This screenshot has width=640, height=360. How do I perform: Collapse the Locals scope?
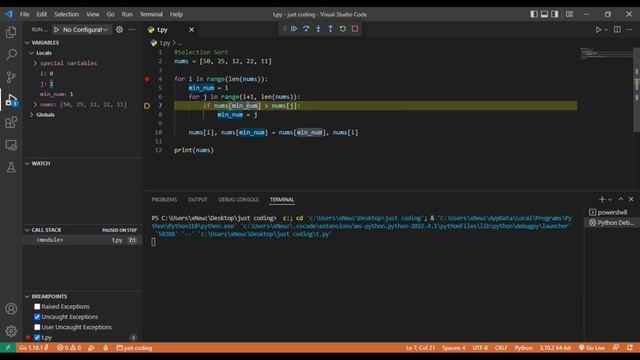click(31, 53)
